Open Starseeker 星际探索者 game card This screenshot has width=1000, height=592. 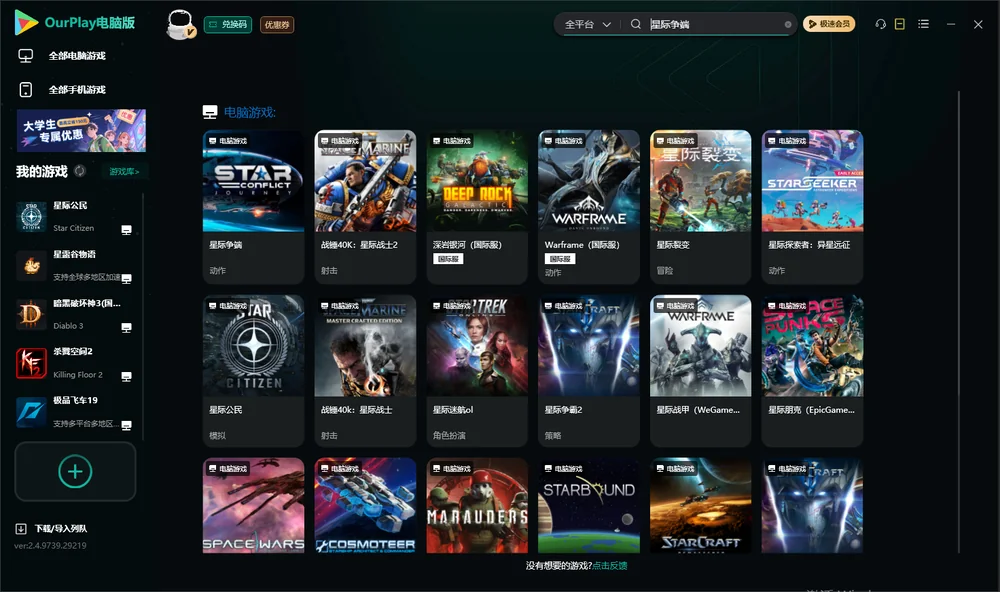812,207
